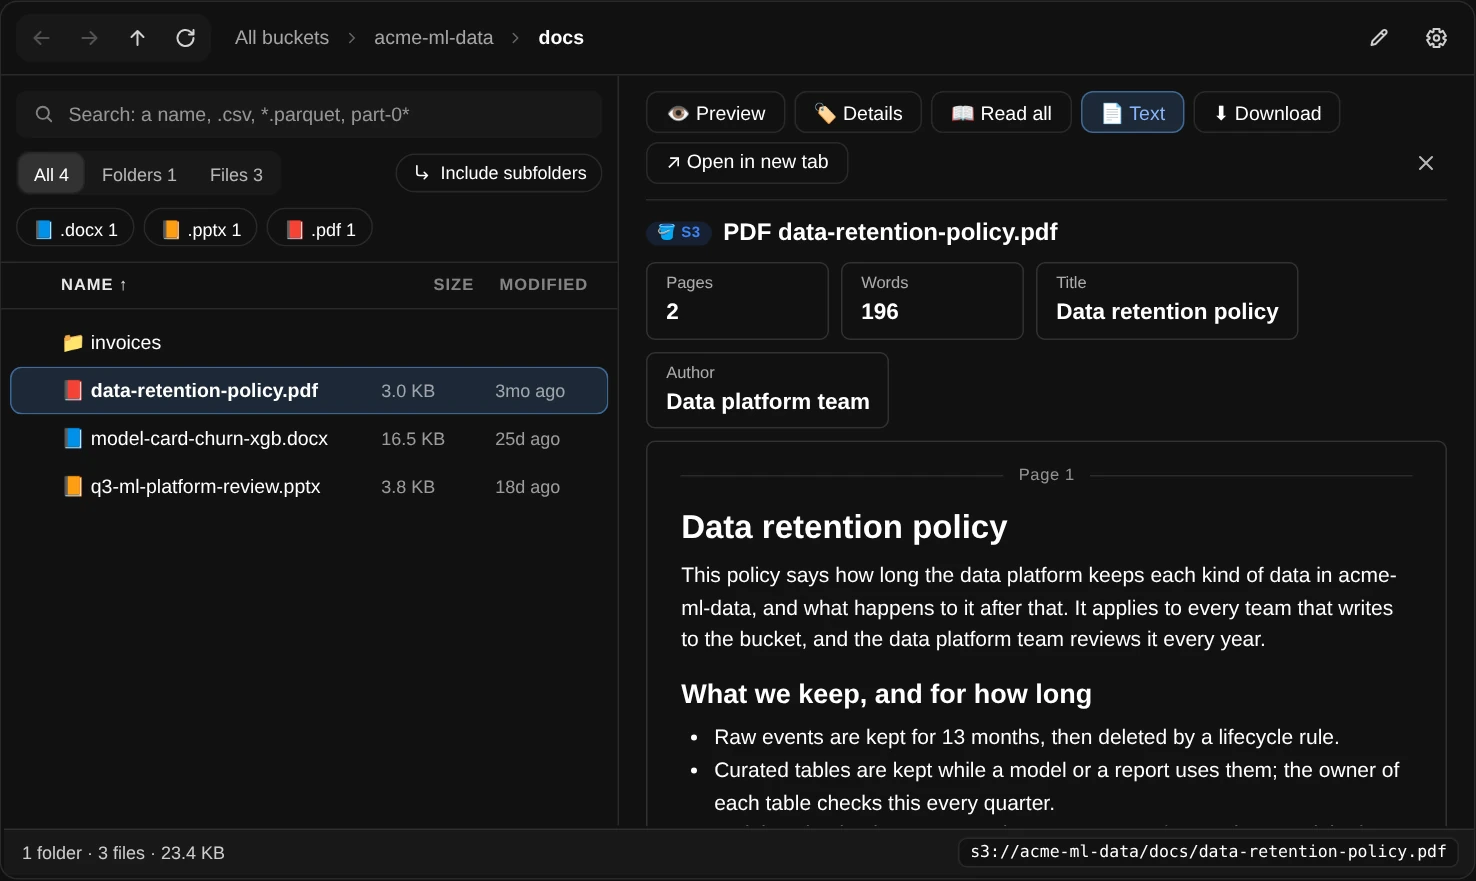
Task: Refresh the docs folder listing
Action: click(x=185, y=38)
